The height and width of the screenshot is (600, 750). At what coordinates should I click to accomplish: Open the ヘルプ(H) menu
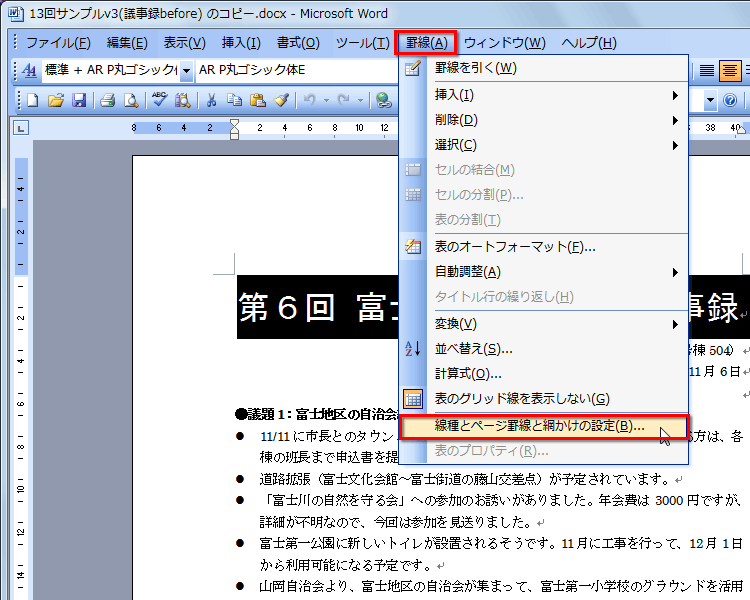click(589, 43)
